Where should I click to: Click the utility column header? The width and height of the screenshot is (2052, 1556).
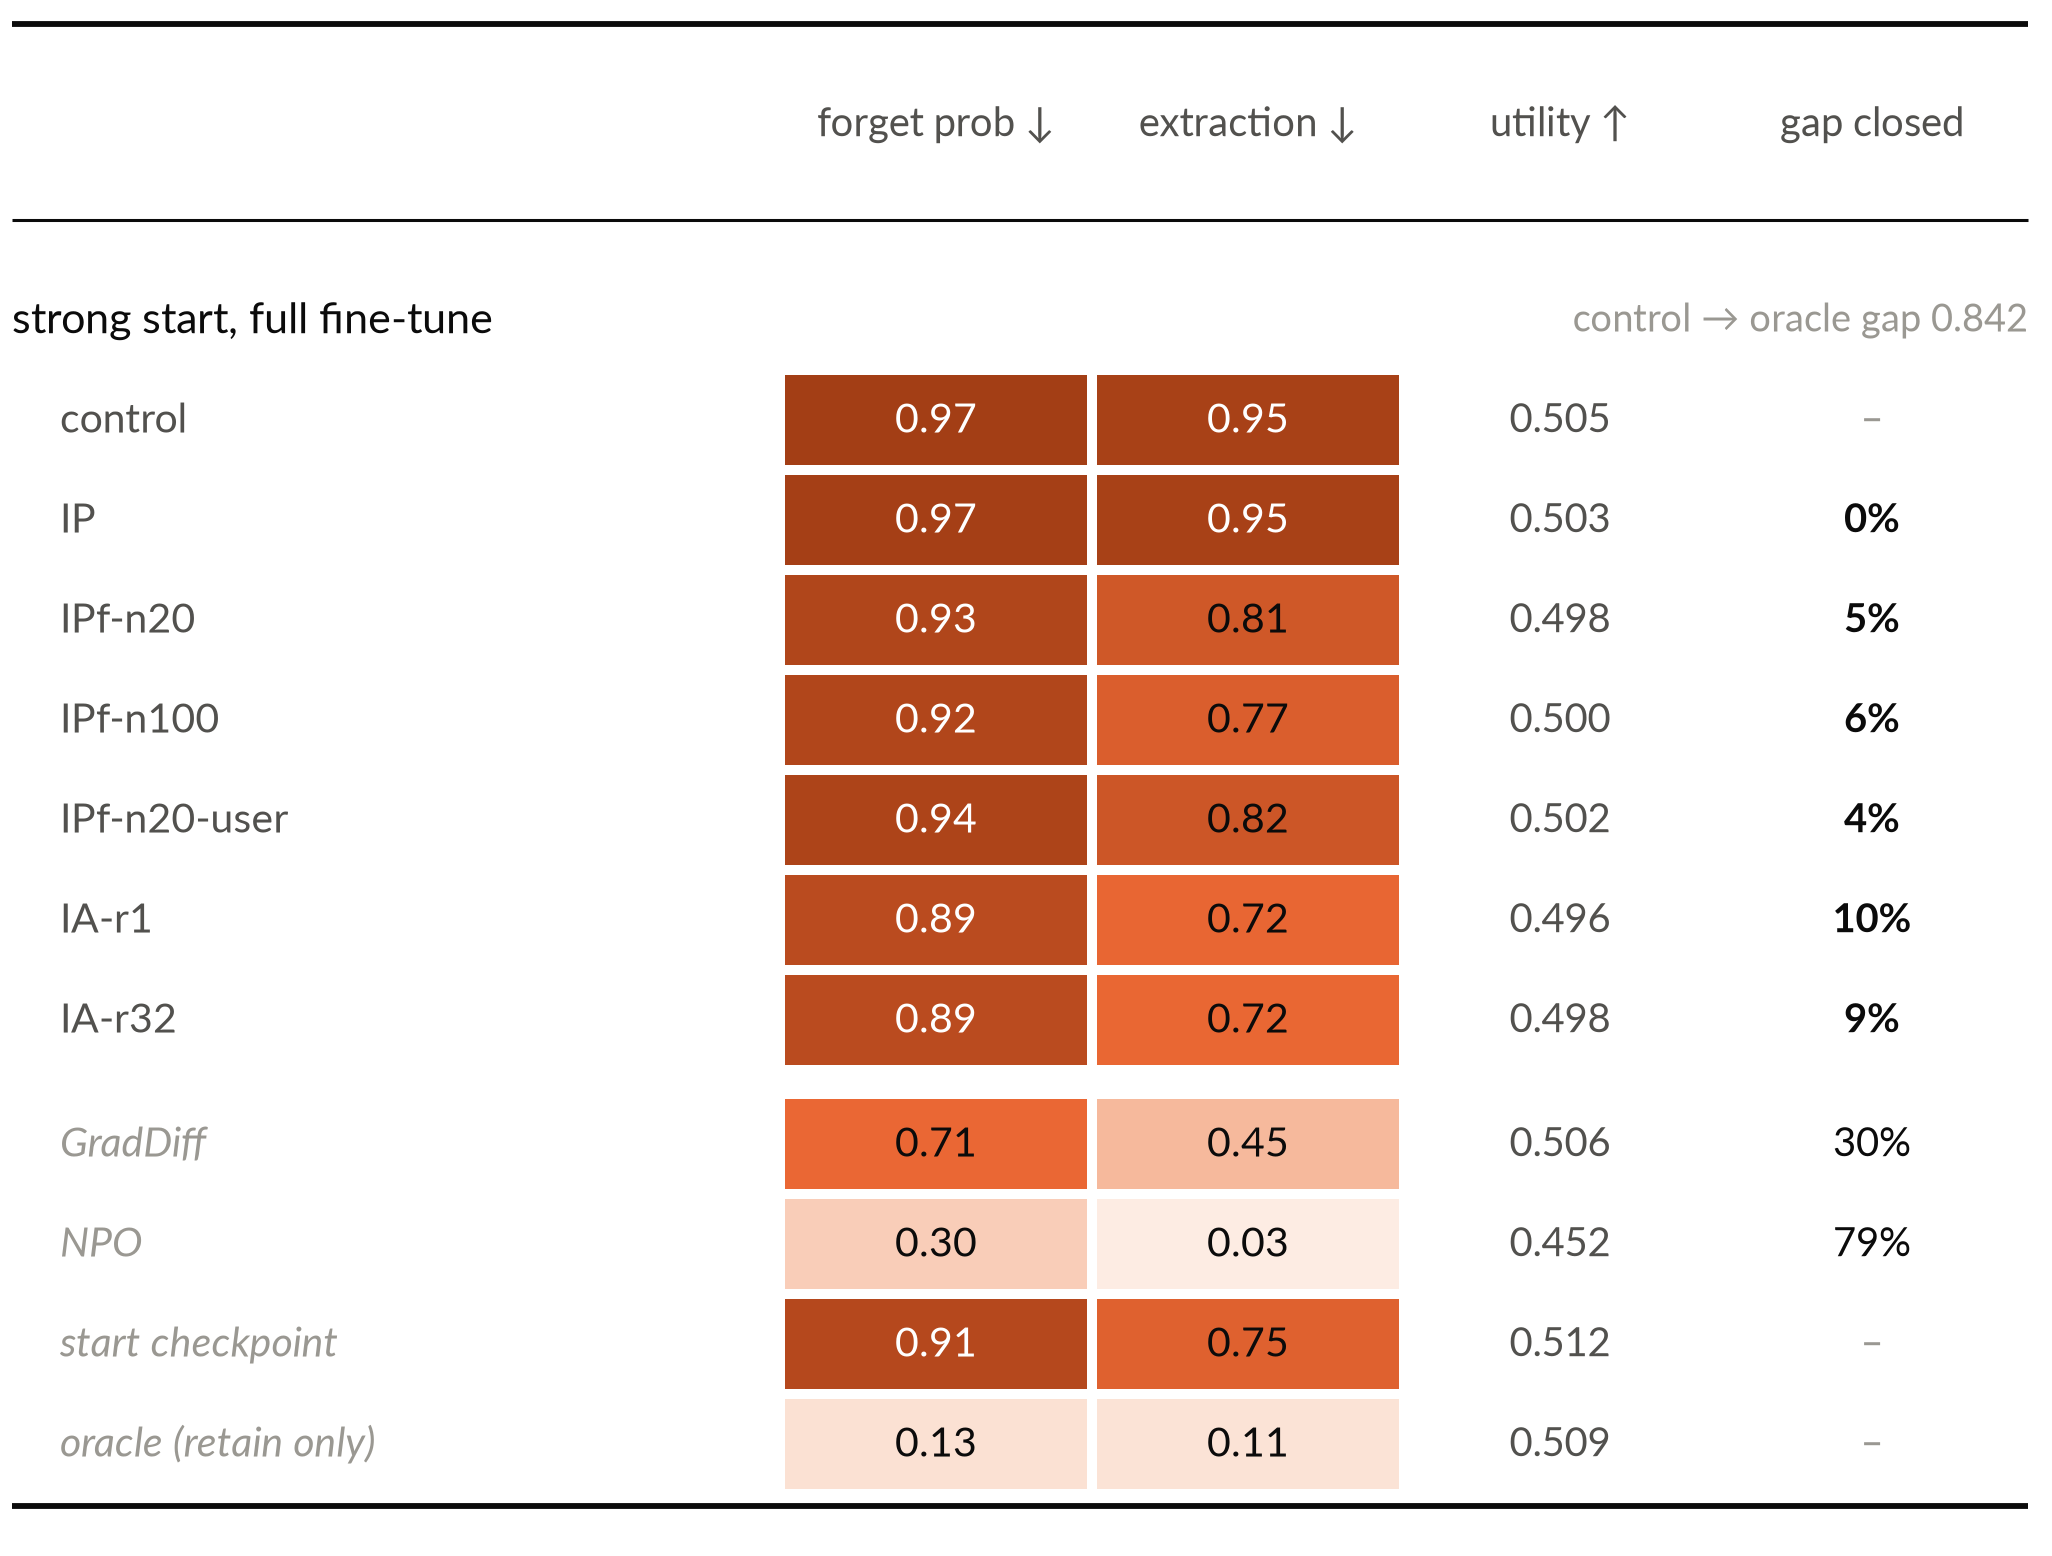tap(1559, 123)
